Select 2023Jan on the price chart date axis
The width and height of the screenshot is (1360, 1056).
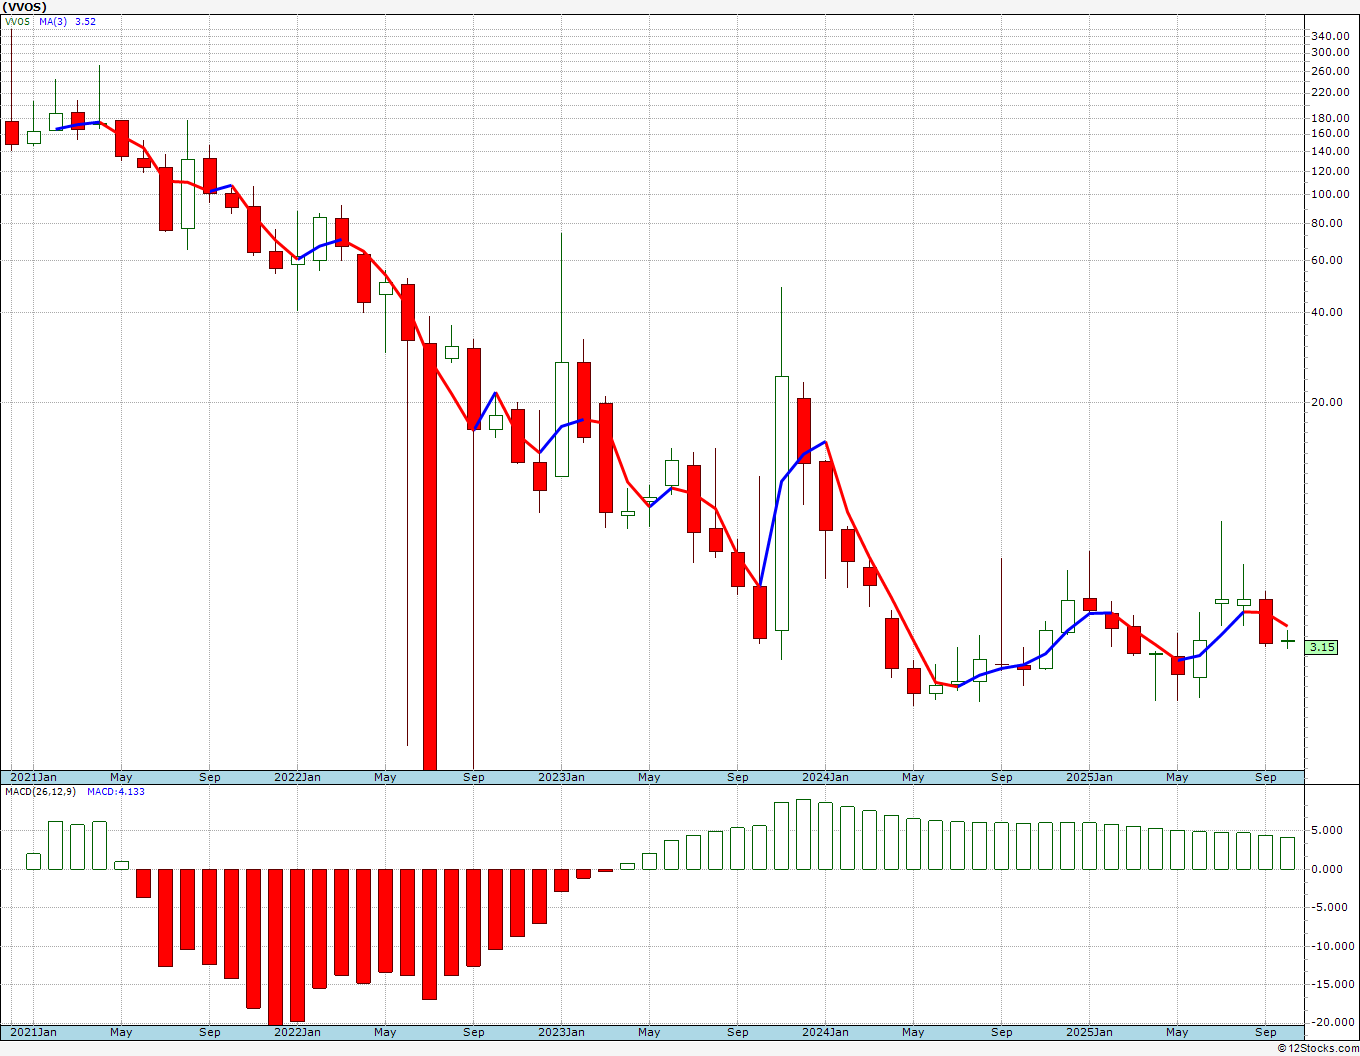point(561,777)
